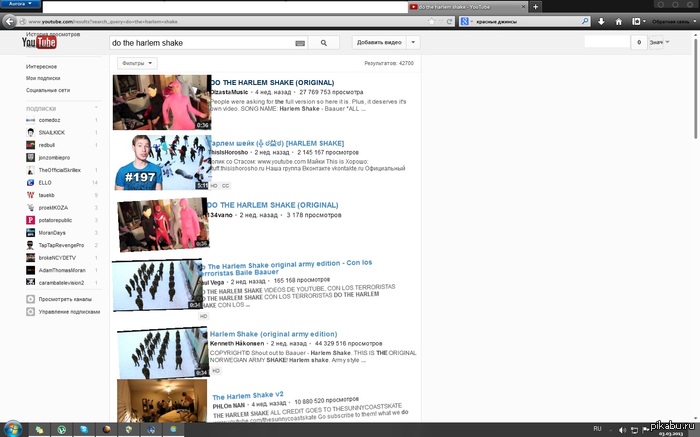
Task: Open the 'Гарлем шейк [HARLEM SHAKE]' video title
Action: (x=276, y=143)
